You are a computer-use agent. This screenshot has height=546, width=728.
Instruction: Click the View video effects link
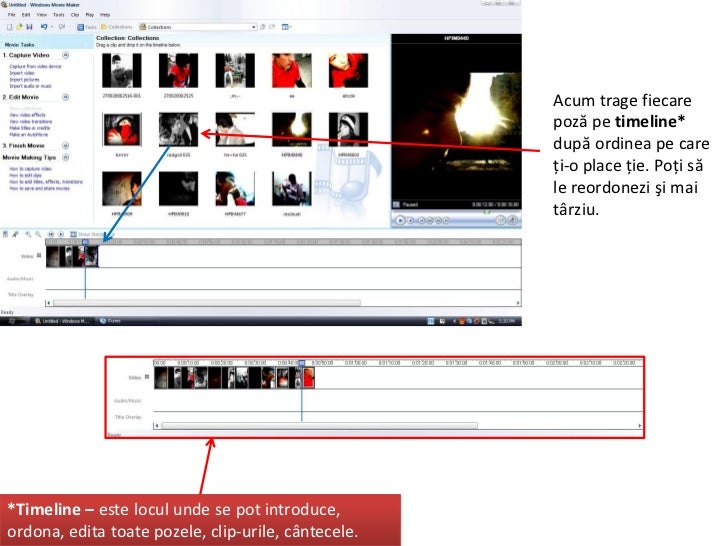[27, 115]
